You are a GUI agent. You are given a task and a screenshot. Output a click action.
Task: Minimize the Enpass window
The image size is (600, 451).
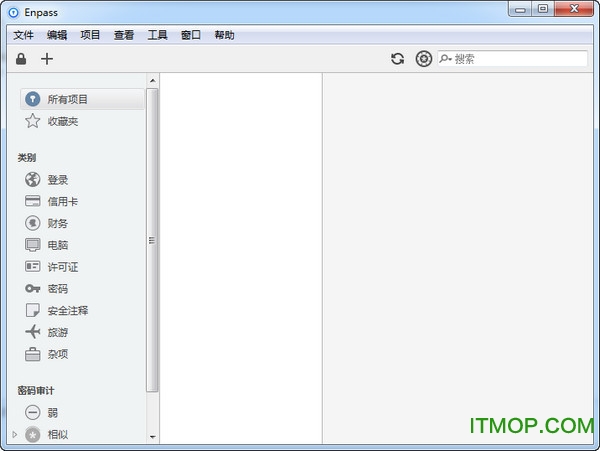(520, 9)
